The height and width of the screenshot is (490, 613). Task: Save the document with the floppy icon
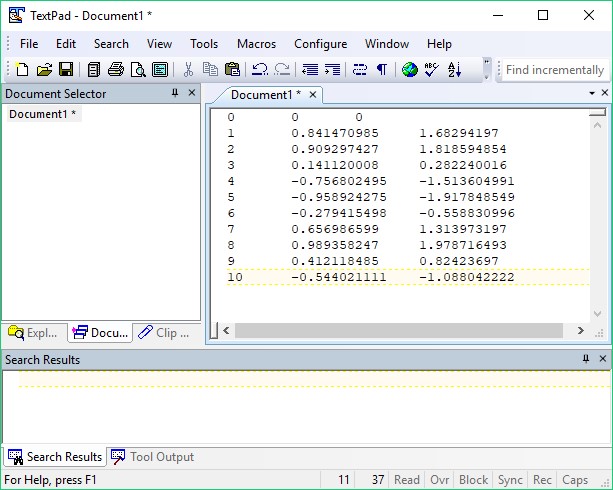coord(66,70)
